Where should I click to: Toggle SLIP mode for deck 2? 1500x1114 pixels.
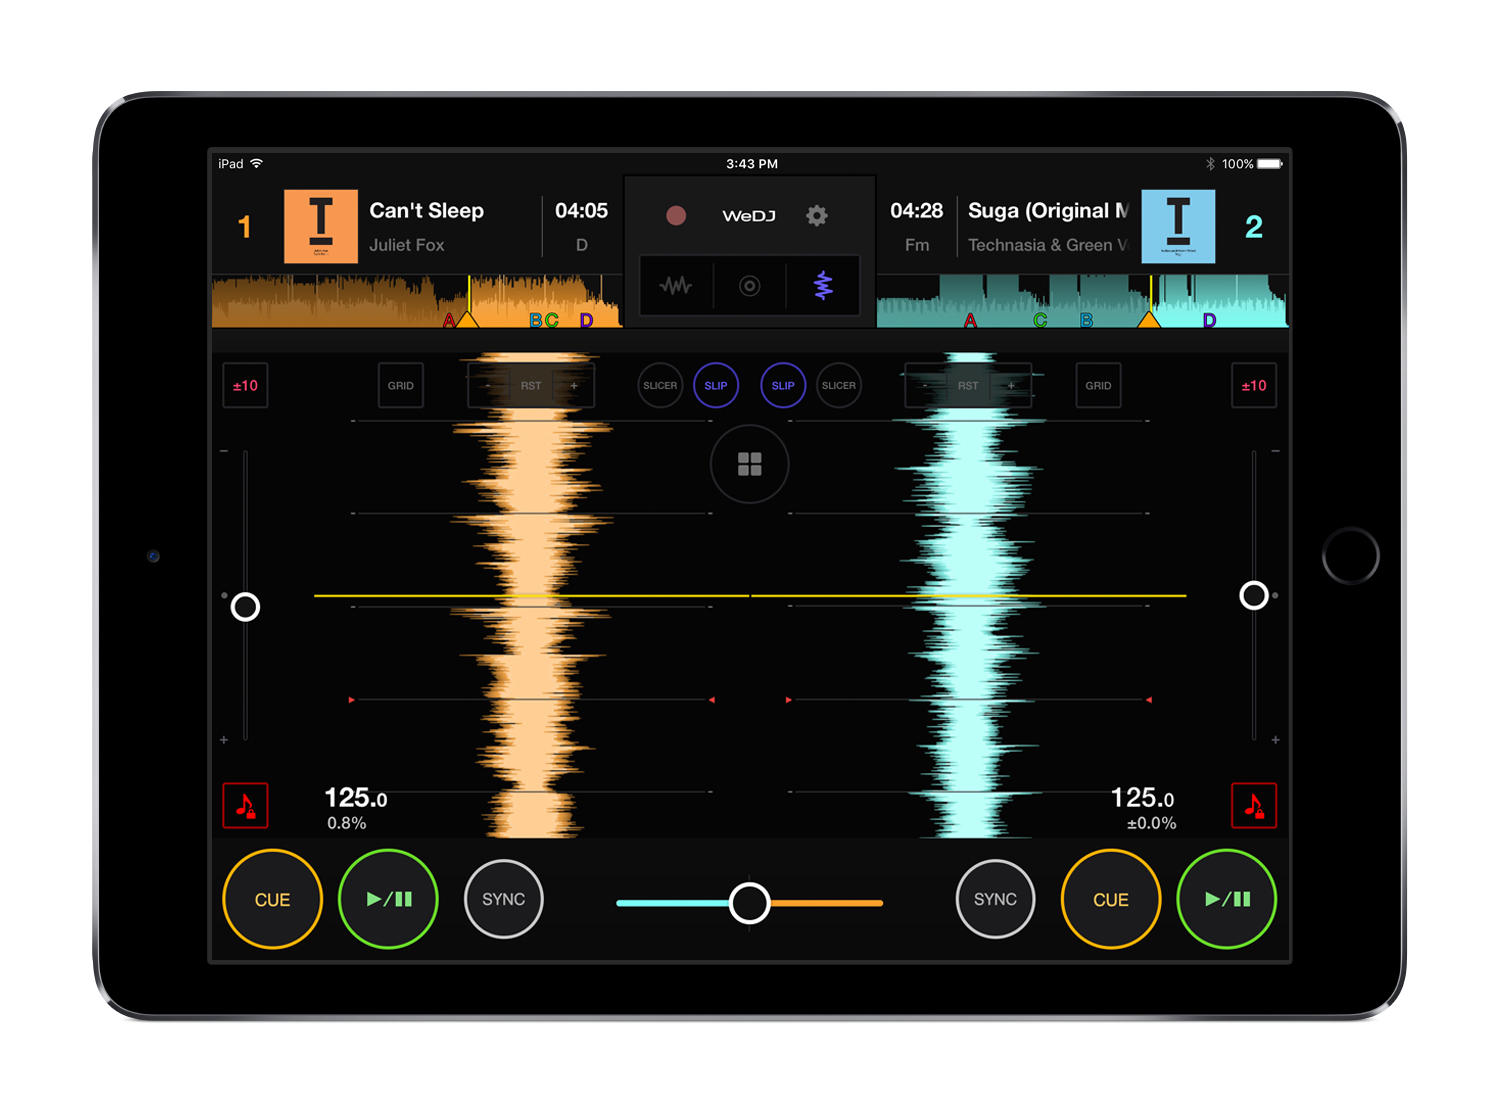tap(783, 385)
